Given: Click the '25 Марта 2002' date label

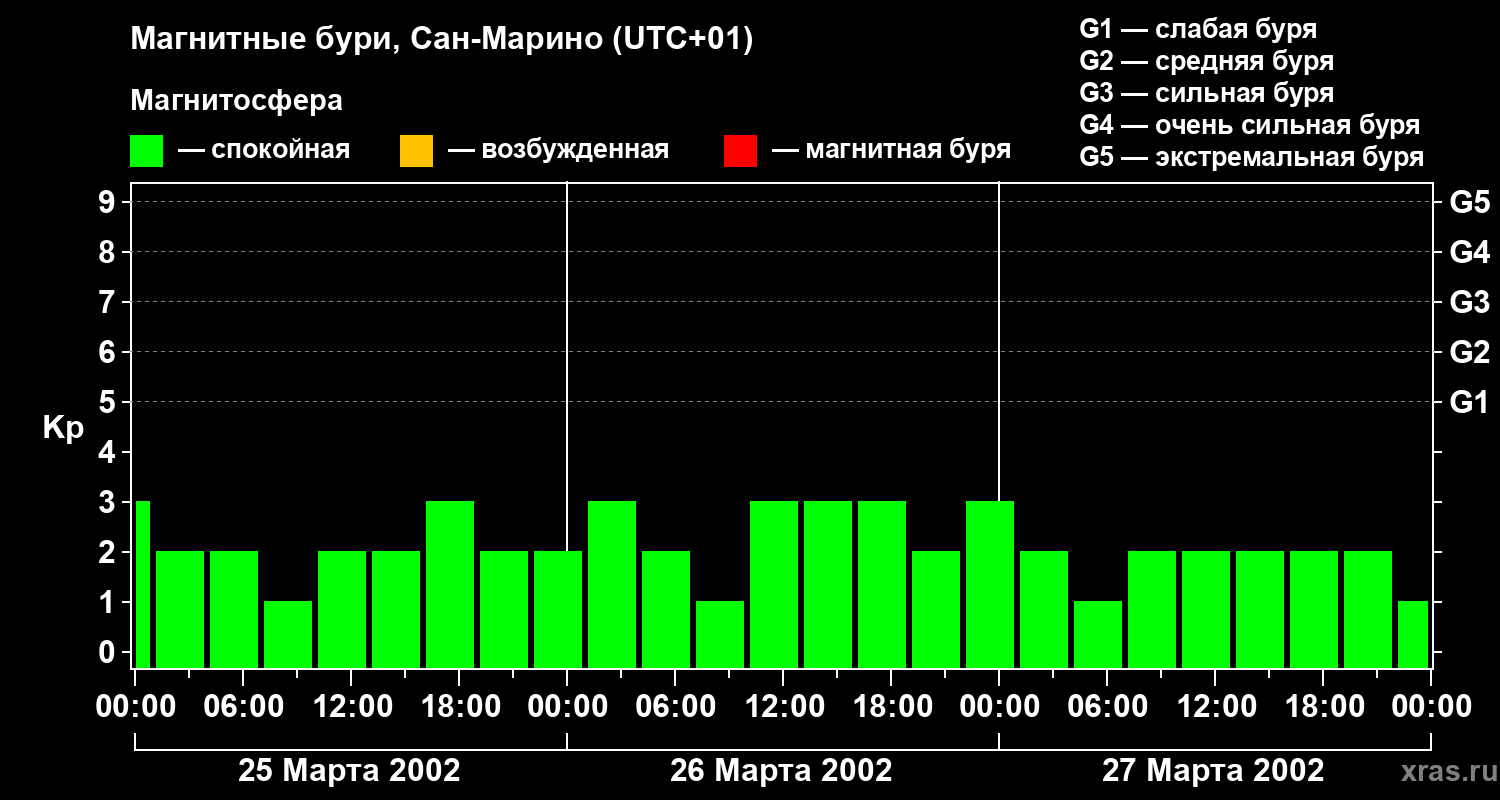Looking at the screenshot, I should pos(349,770).
